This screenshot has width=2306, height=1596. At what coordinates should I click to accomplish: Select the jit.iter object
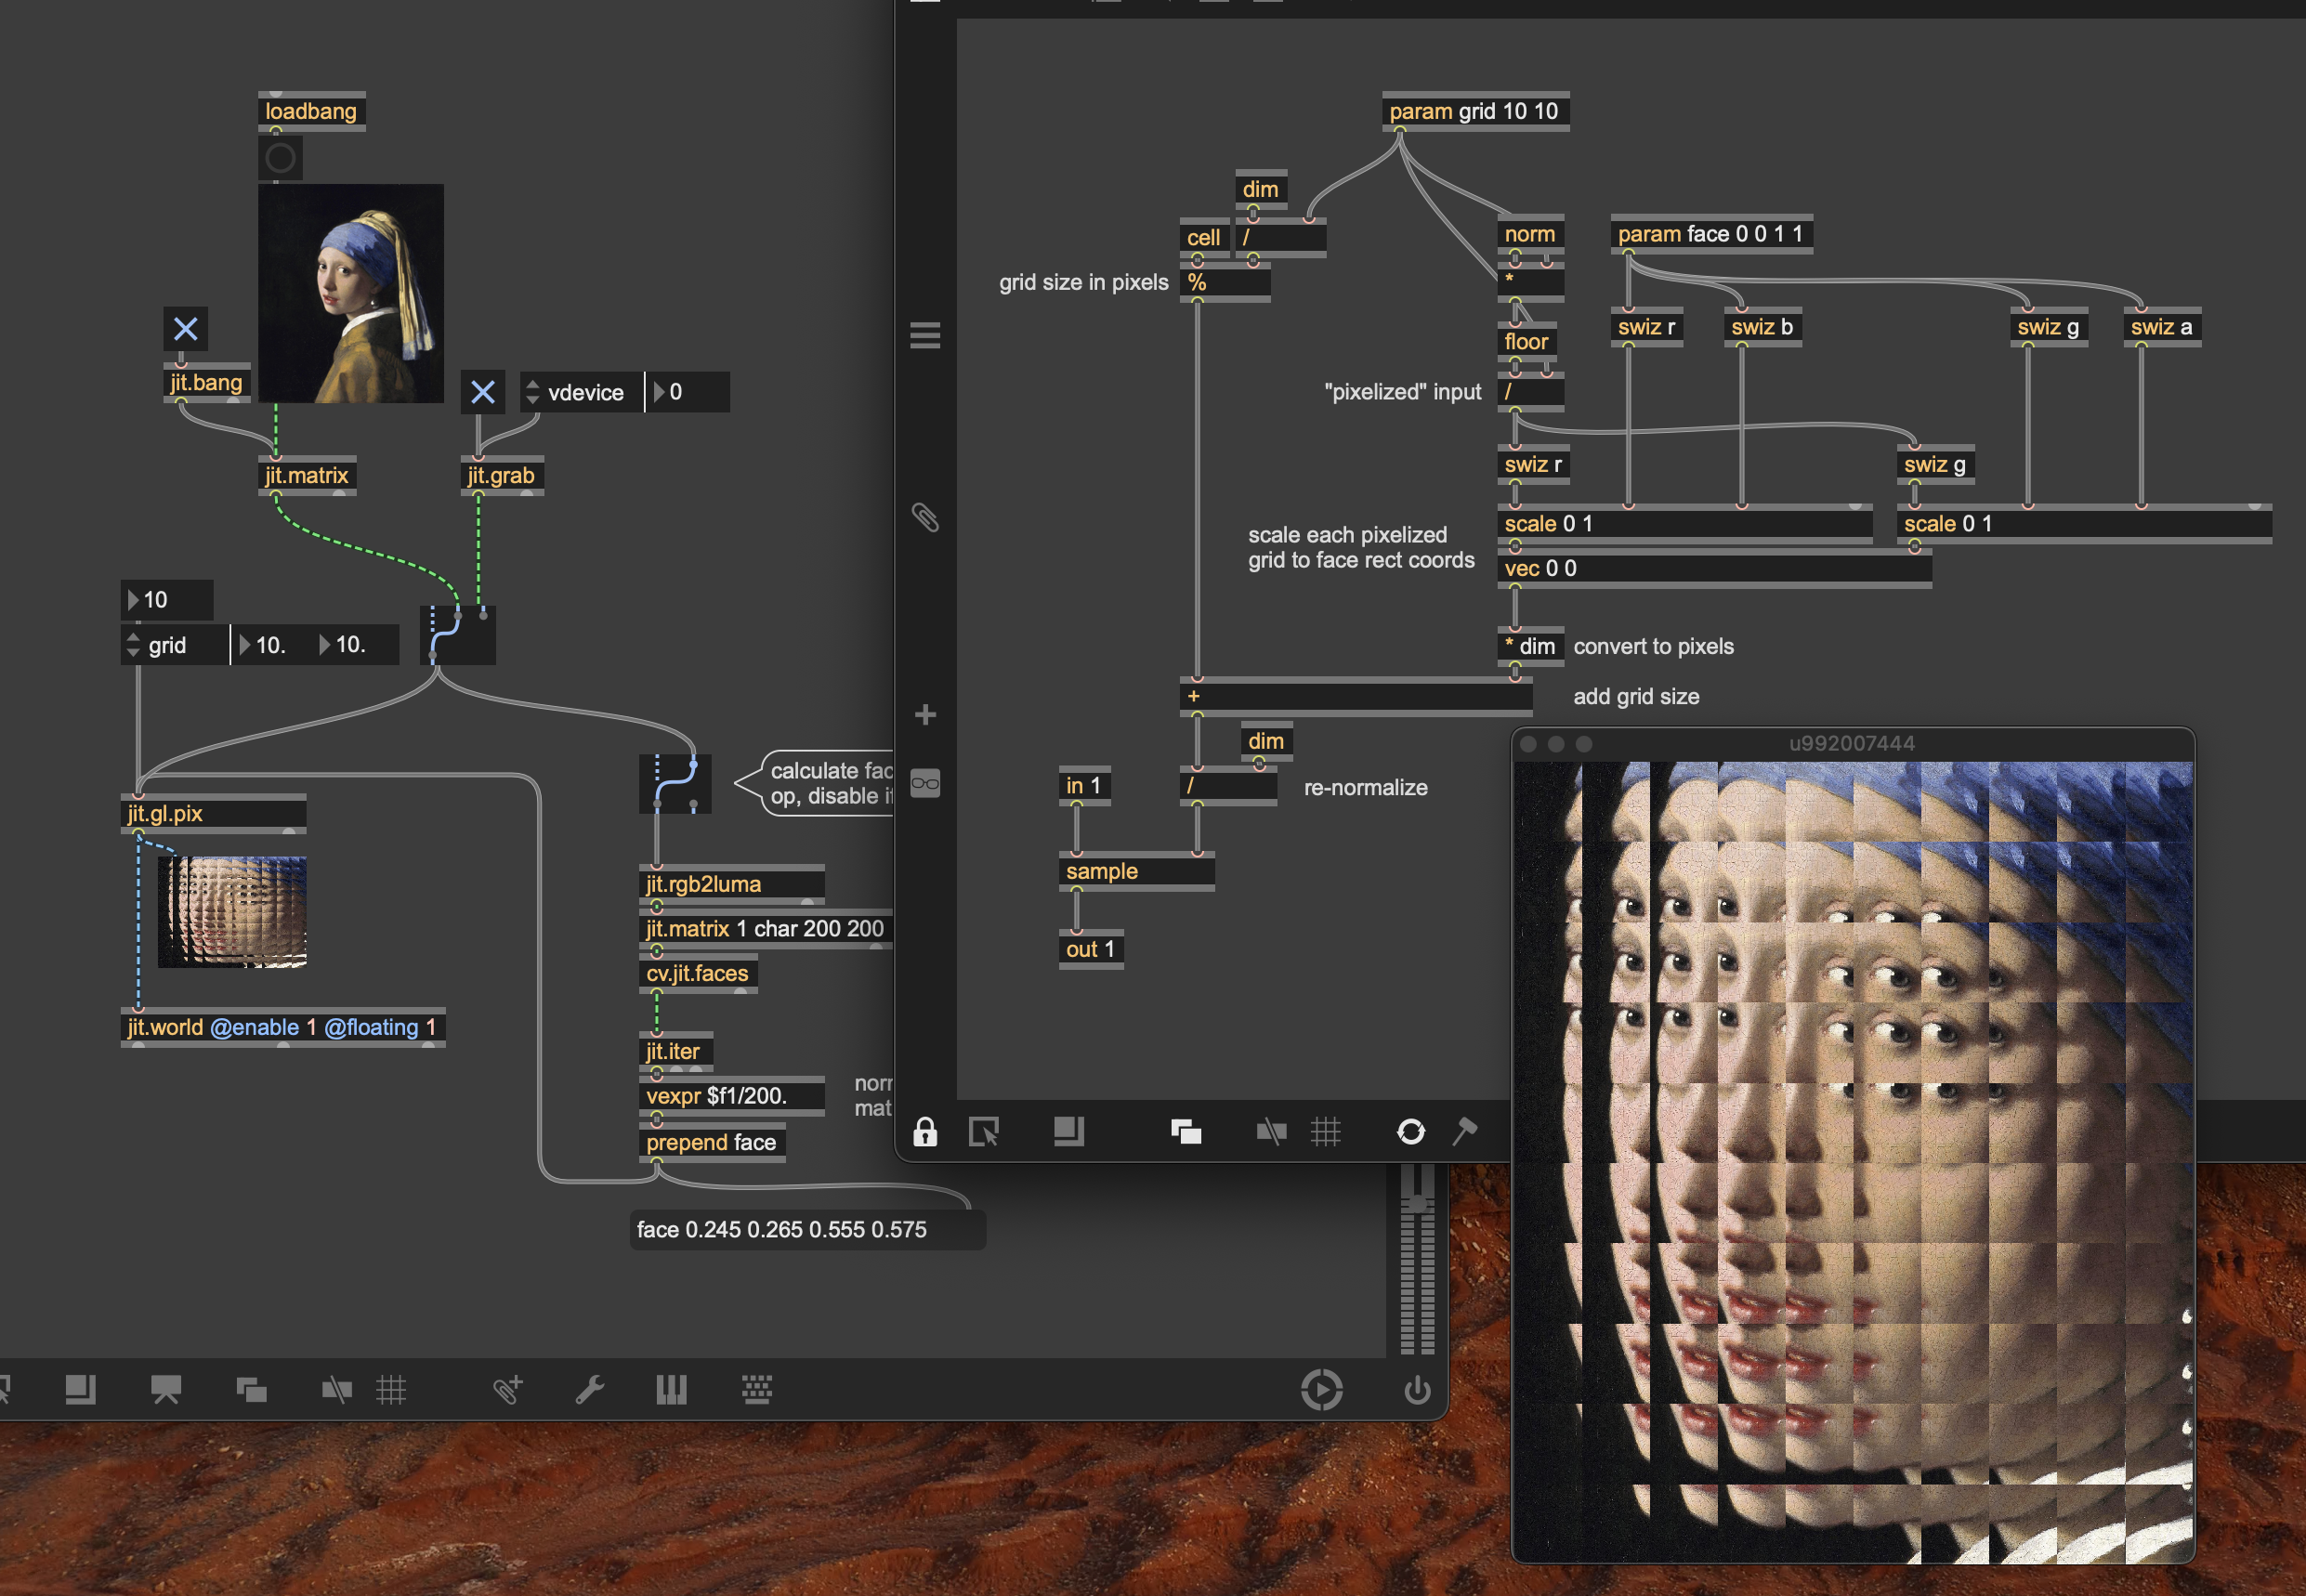(x=676, y=1052)
